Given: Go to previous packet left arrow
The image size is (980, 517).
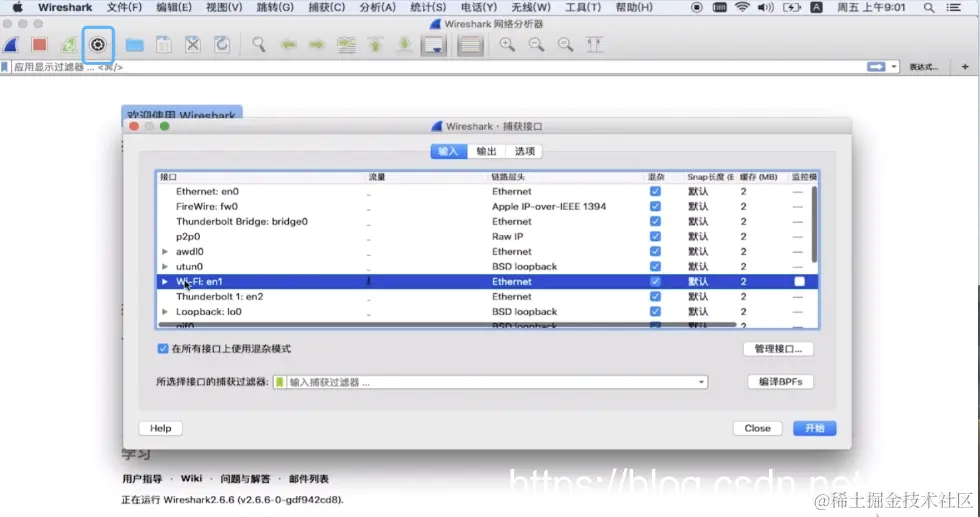Looking at the screenshot, I should click(288, 45).
